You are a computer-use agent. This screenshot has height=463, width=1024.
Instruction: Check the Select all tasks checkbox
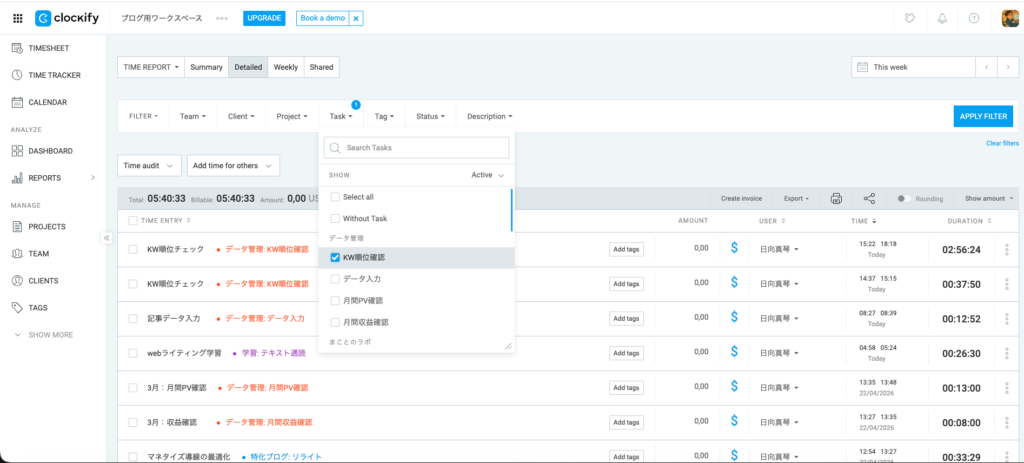pos(335,197)
